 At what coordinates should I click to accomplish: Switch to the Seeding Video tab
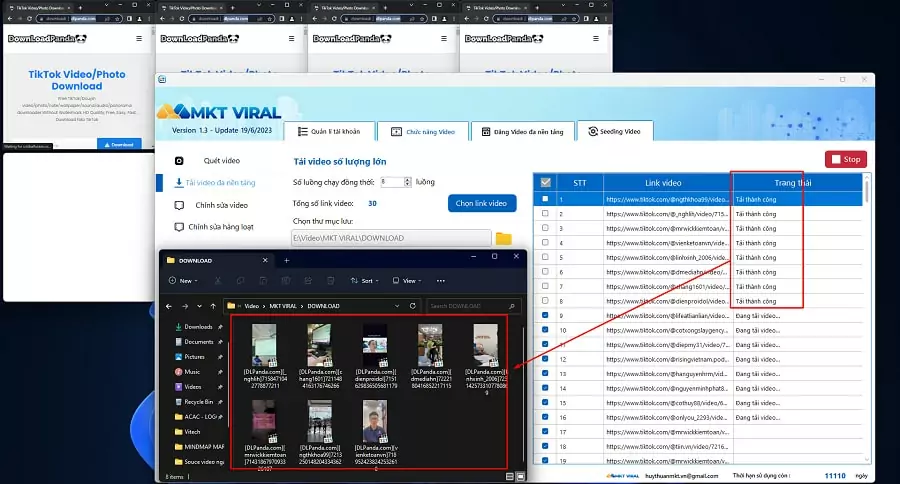point(615,131)
